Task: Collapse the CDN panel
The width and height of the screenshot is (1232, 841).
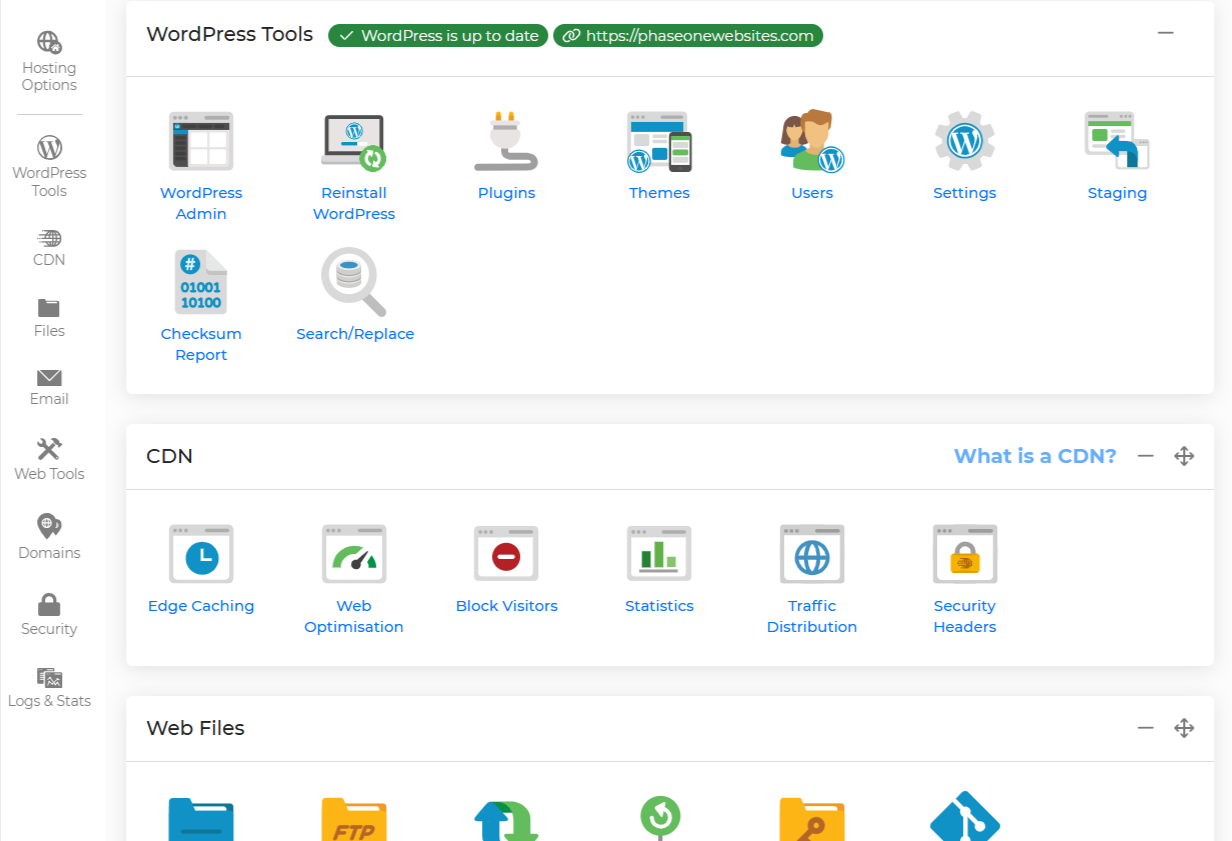Action: (x=1146, y=456)
